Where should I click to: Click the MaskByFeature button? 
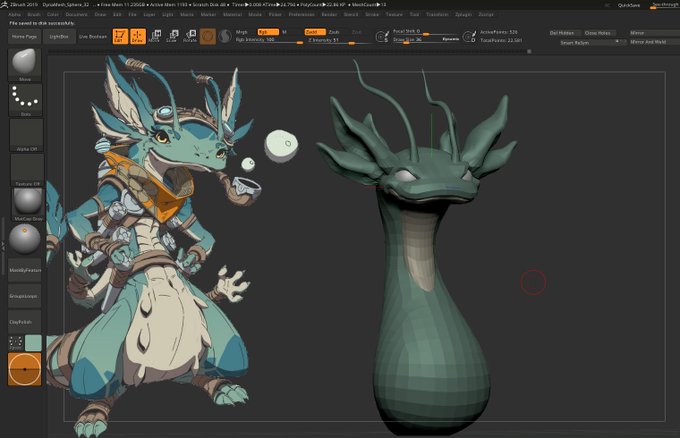tap(25, 270)
